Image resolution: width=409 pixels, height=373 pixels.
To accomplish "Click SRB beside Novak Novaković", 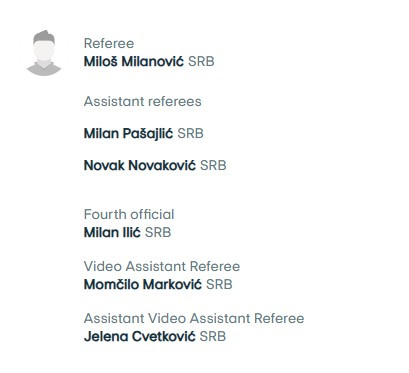I will 213,165.
